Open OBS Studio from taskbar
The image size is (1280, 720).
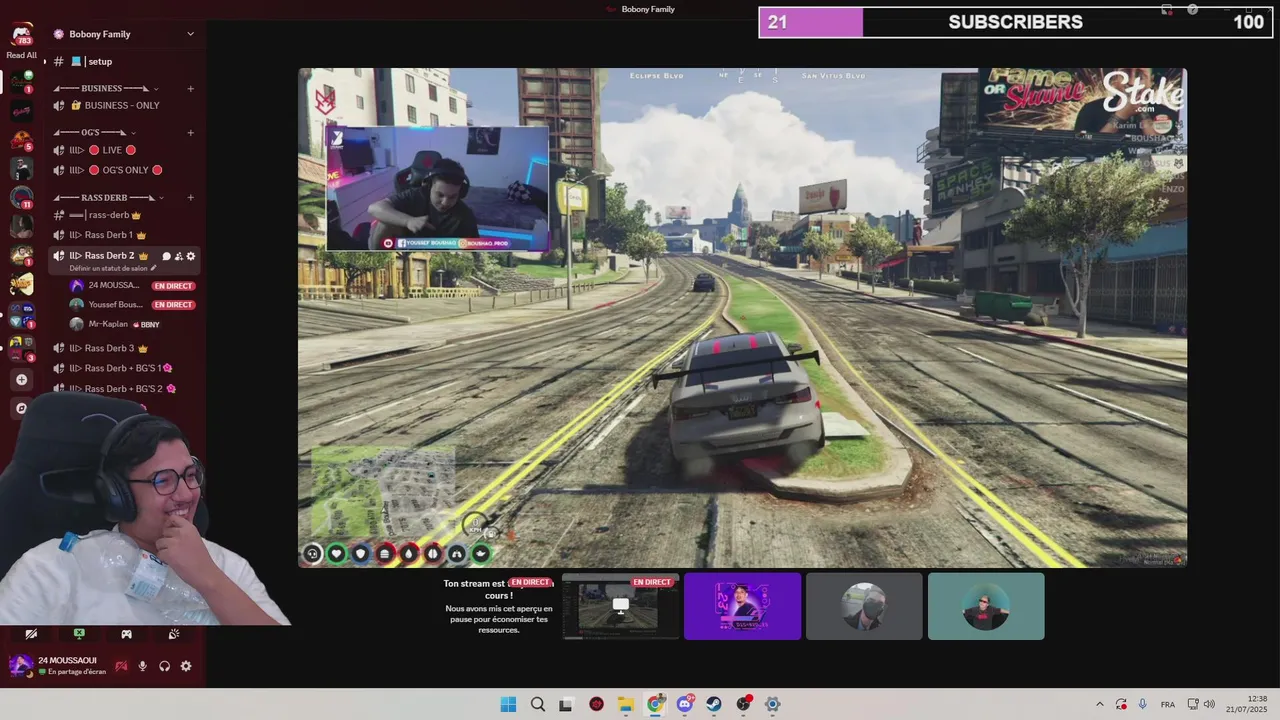(x=743, y=704)
